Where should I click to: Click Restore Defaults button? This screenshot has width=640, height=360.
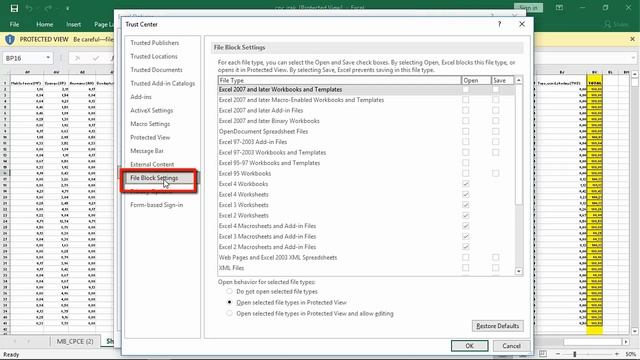(498, 326)
